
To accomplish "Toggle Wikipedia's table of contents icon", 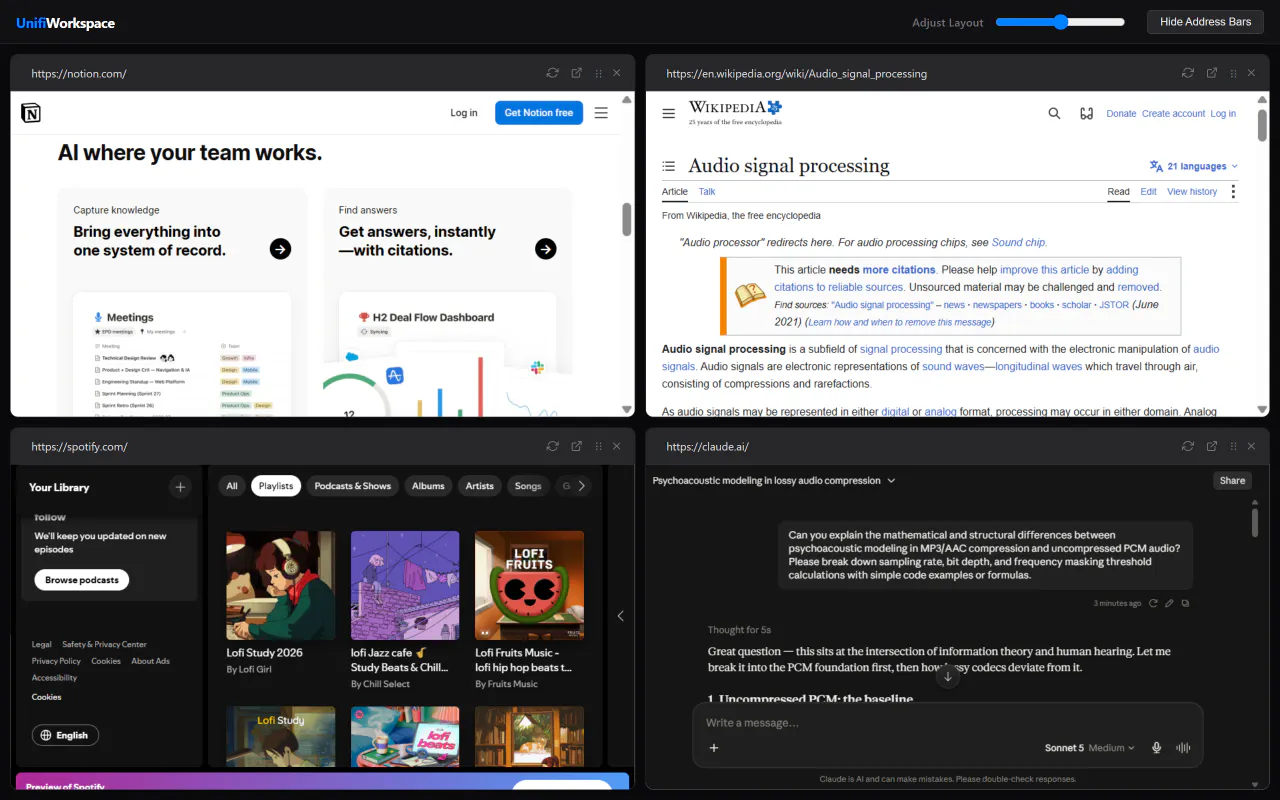I will pos(669,166).
